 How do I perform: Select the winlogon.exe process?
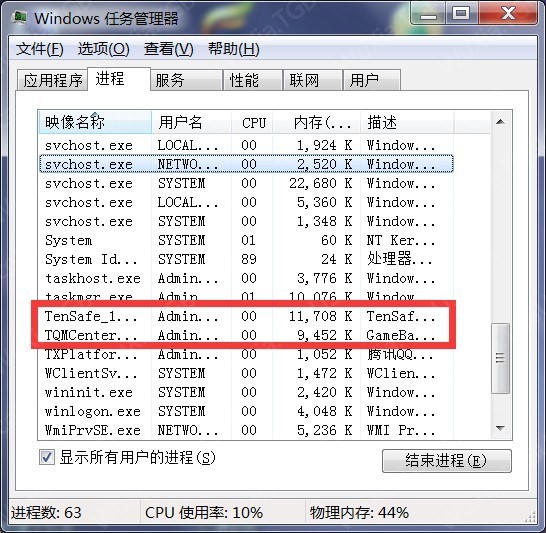click(x=246, y=411)
